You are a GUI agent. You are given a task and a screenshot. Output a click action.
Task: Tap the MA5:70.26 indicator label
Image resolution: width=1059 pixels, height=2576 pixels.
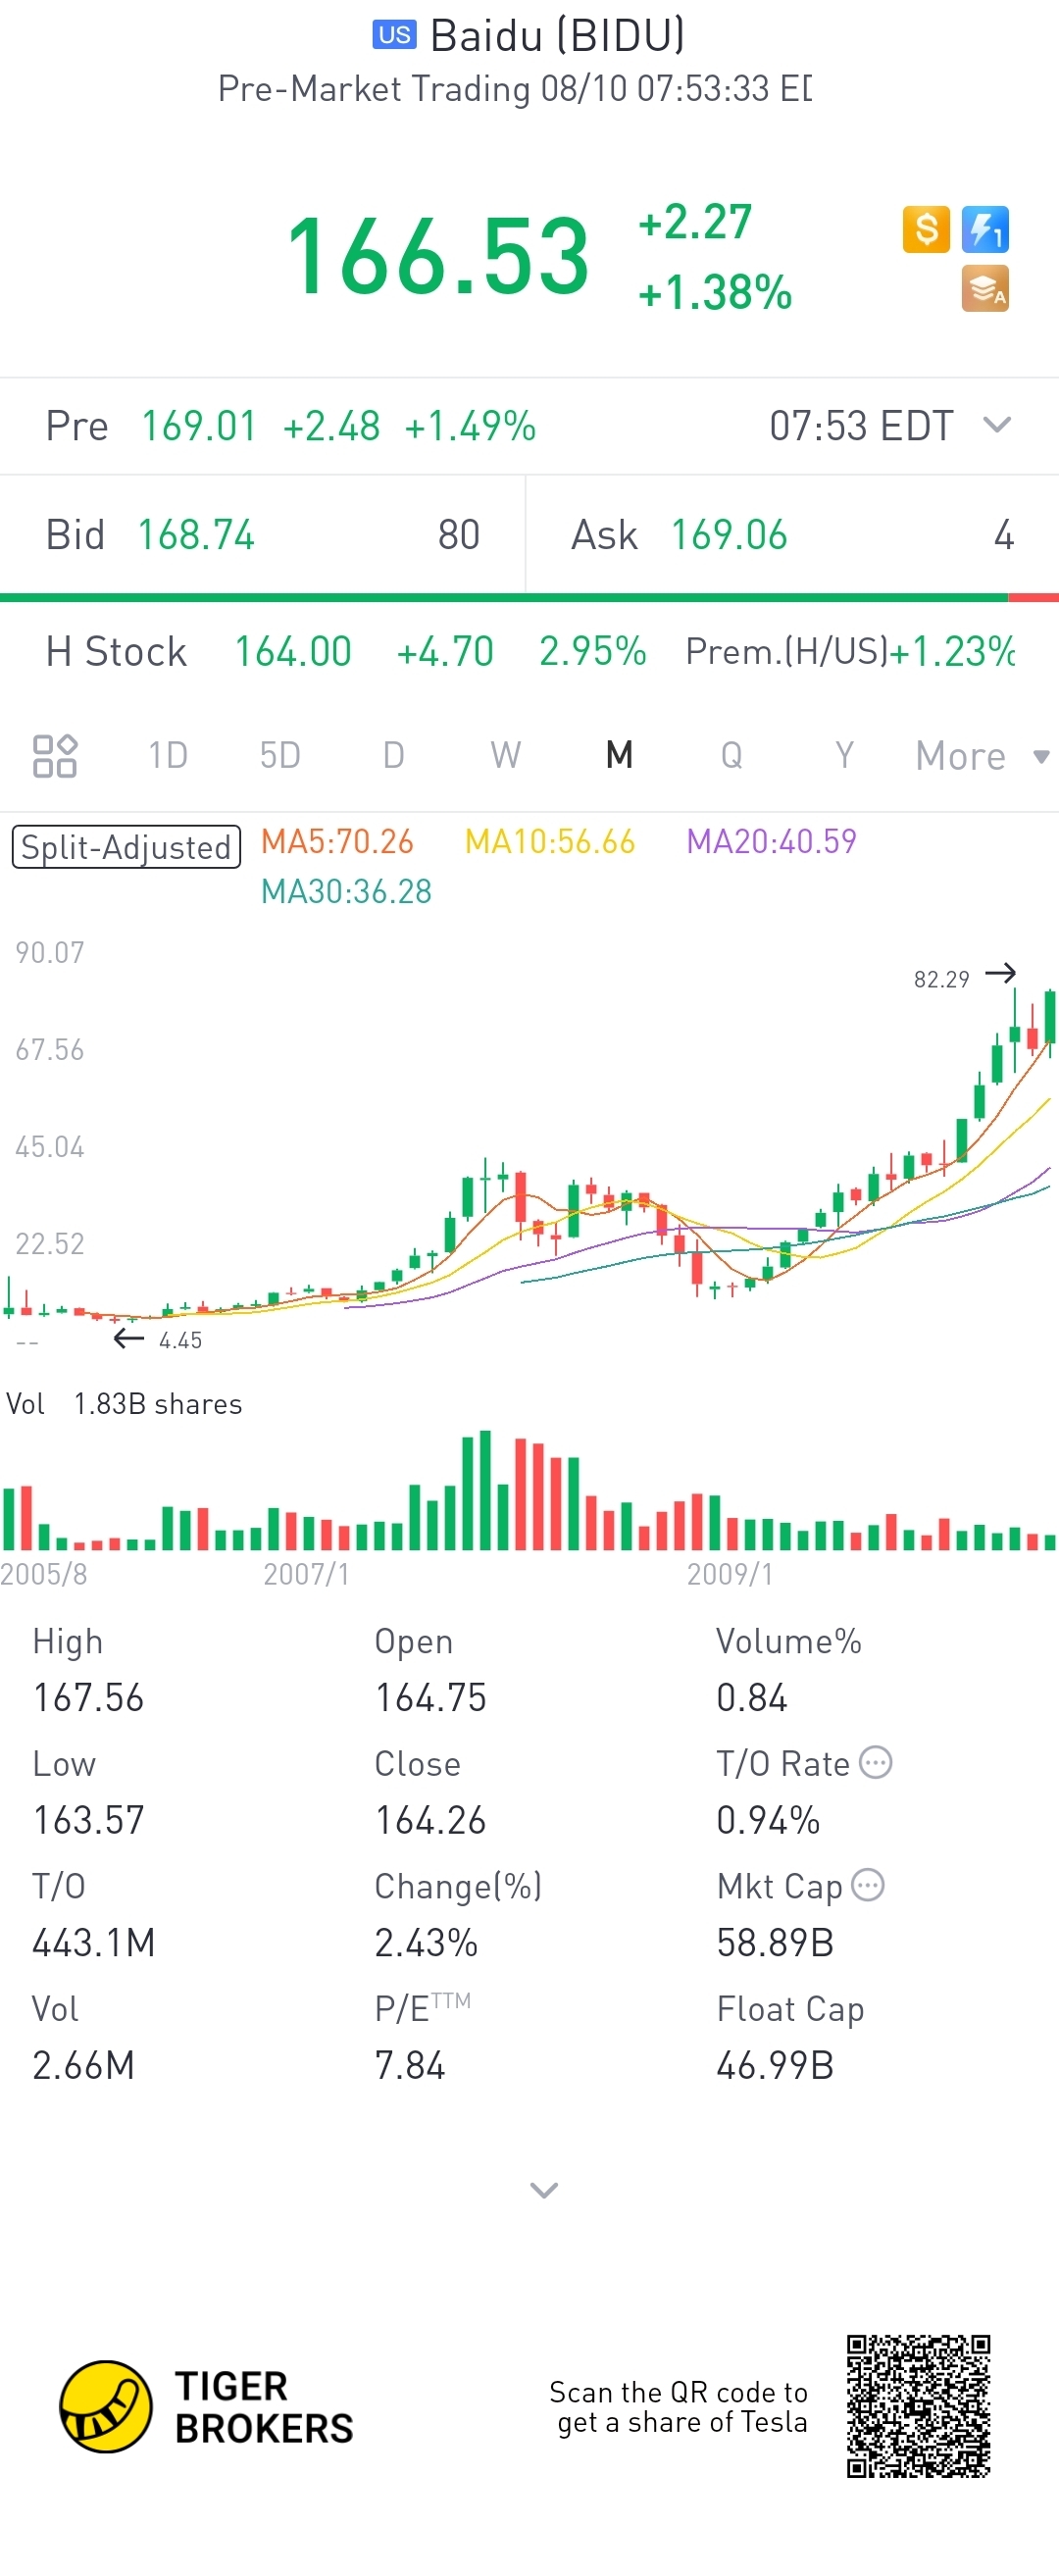[337, 842]
